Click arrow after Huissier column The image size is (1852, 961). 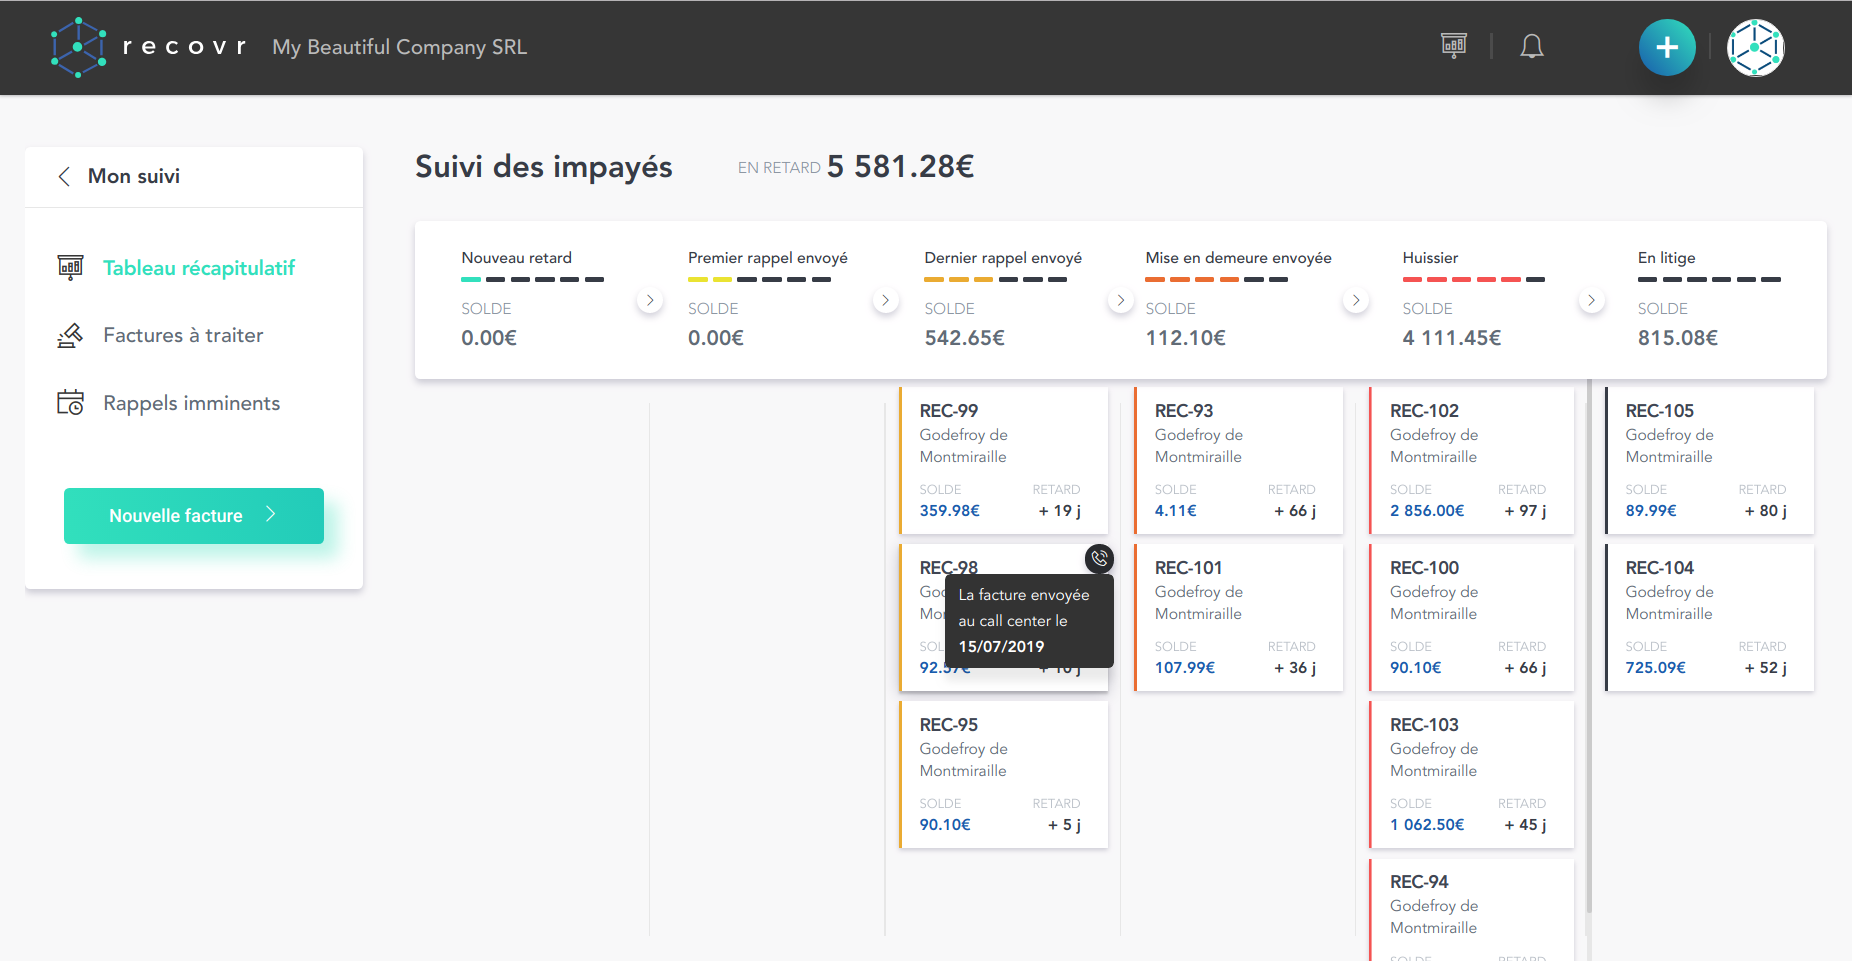click(1591, 300)
